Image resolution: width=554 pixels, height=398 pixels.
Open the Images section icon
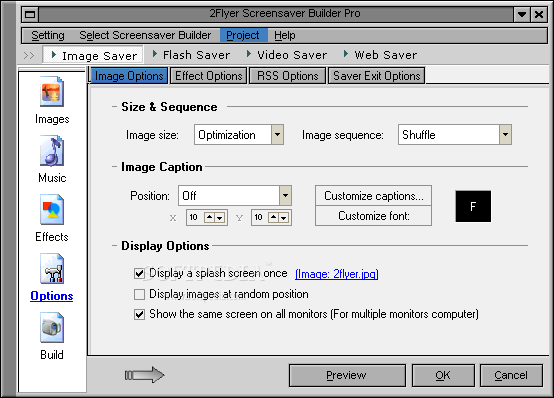(52, 91)
